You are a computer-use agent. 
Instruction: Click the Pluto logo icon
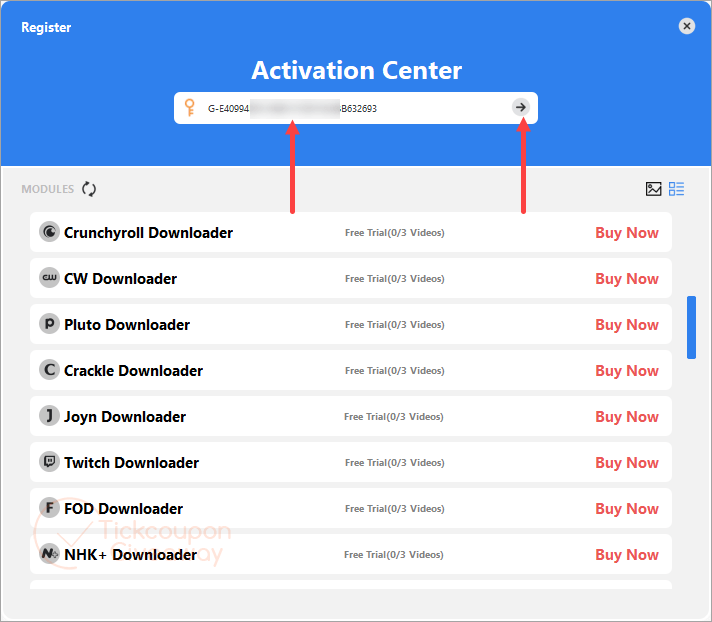point(49,324)
